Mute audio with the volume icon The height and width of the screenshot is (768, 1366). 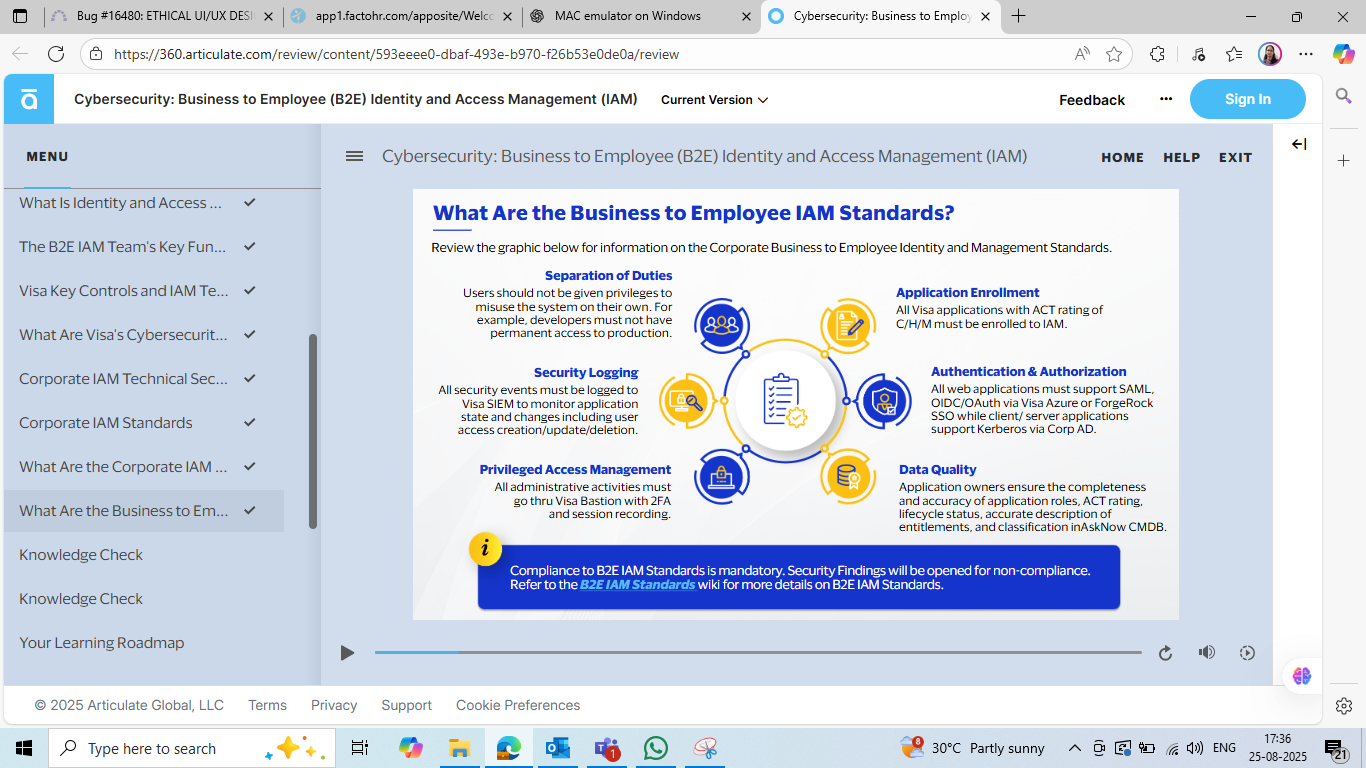point(1207,652)
